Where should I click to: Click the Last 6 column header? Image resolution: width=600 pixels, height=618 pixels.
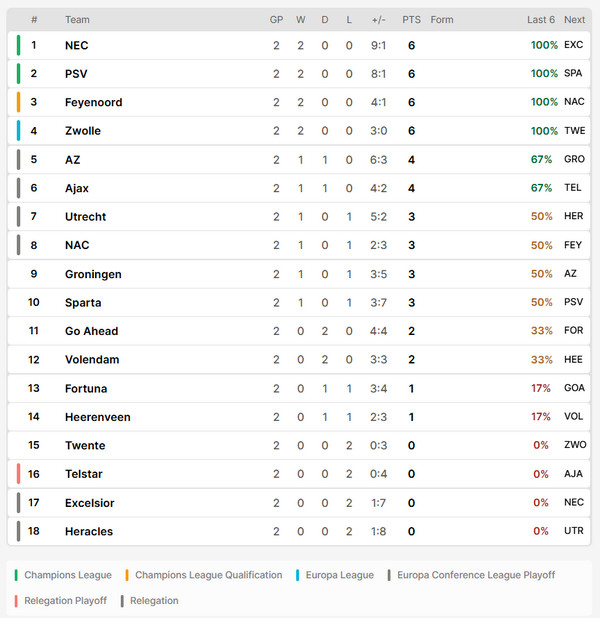541,20
